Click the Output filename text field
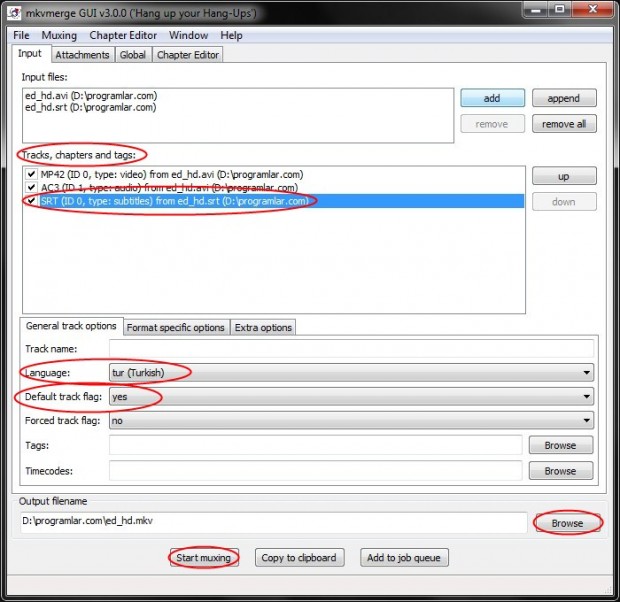Viewport: 620px width, 602px height. pos(274,522)
